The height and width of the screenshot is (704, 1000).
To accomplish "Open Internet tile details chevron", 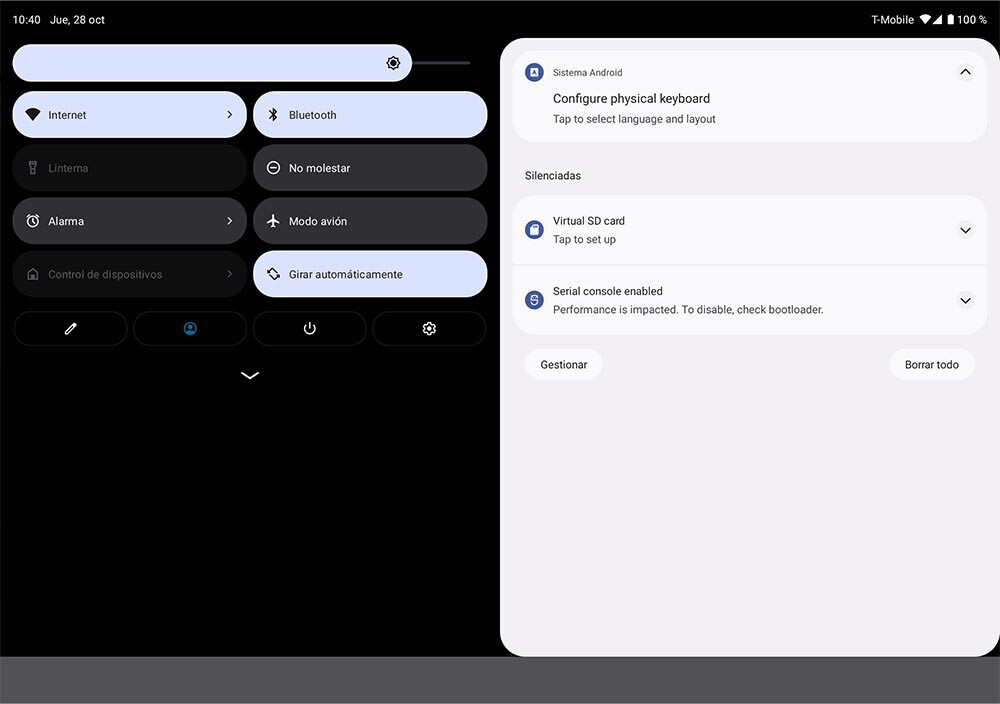I will [230, 115].
